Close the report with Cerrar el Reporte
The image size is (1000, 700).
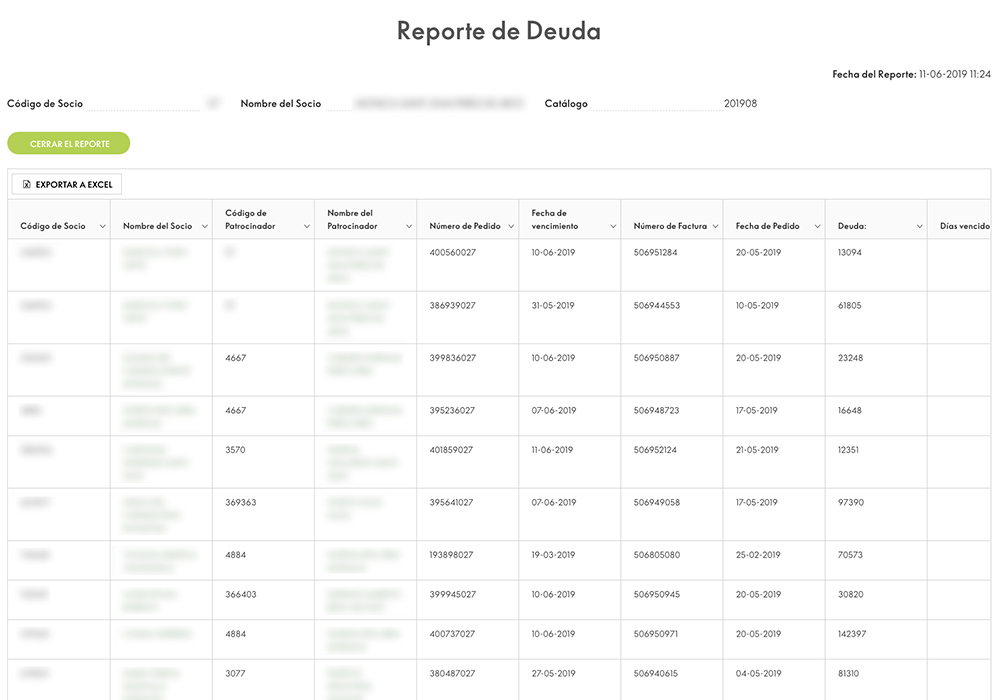69,144
